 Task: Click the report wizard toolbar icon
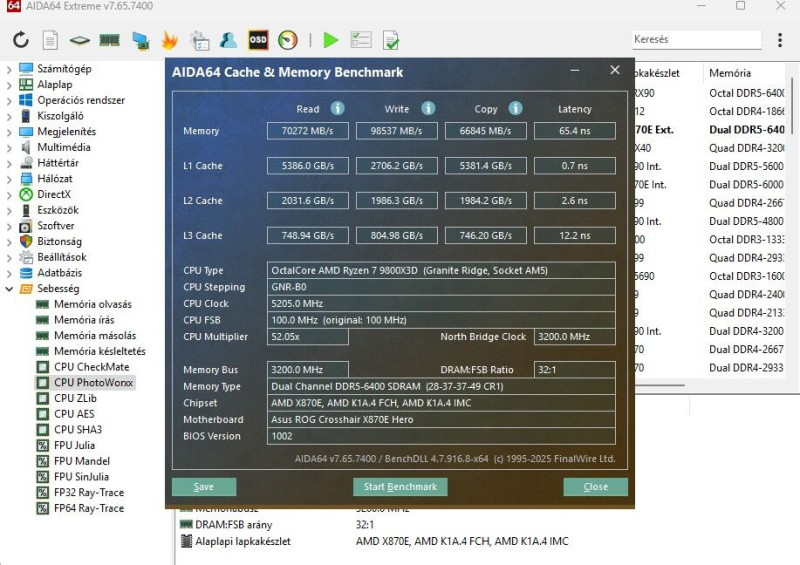(x=199, y=40)
